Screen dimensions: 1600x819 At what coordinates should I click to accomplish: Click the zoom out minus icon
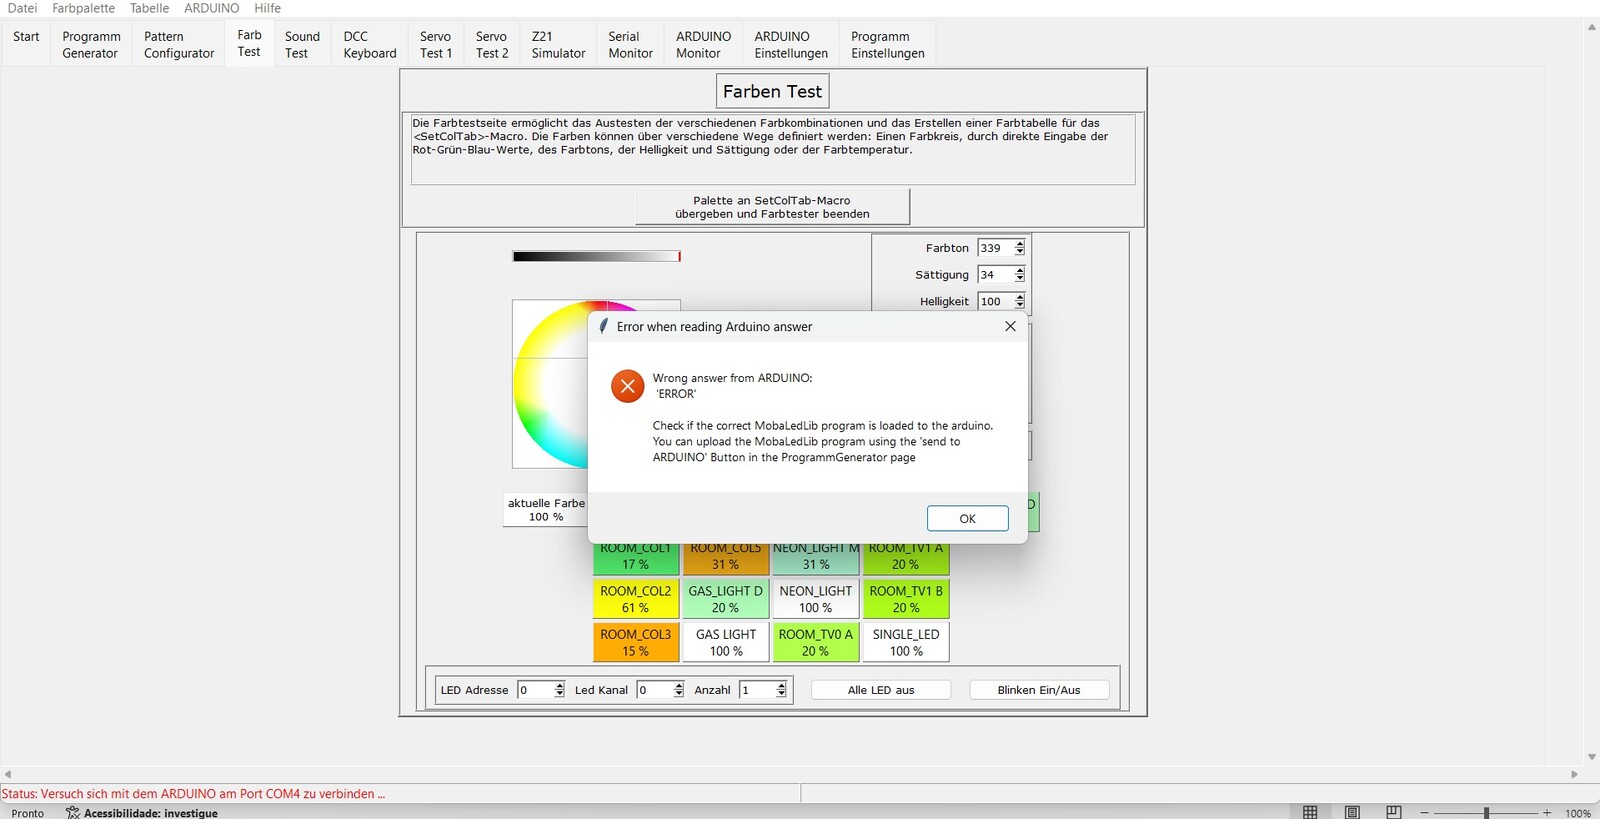1425,813
